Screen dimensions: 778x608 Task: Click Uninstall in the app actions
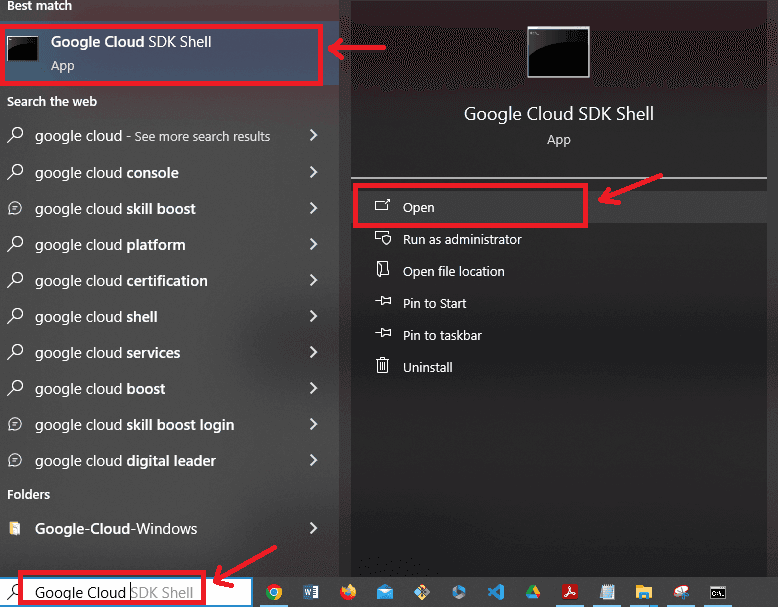coord(427,367)
